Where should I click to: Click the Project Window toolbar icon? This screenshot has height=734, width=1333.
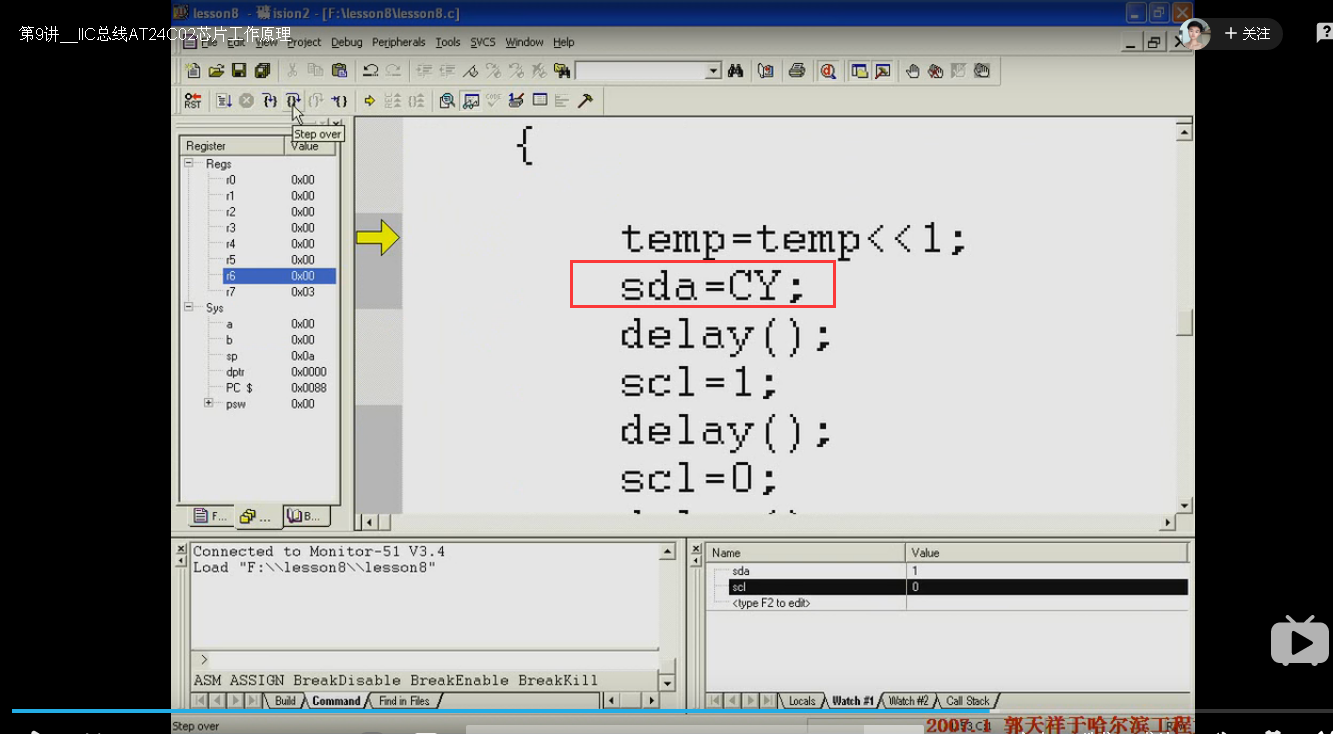point(859,71)
